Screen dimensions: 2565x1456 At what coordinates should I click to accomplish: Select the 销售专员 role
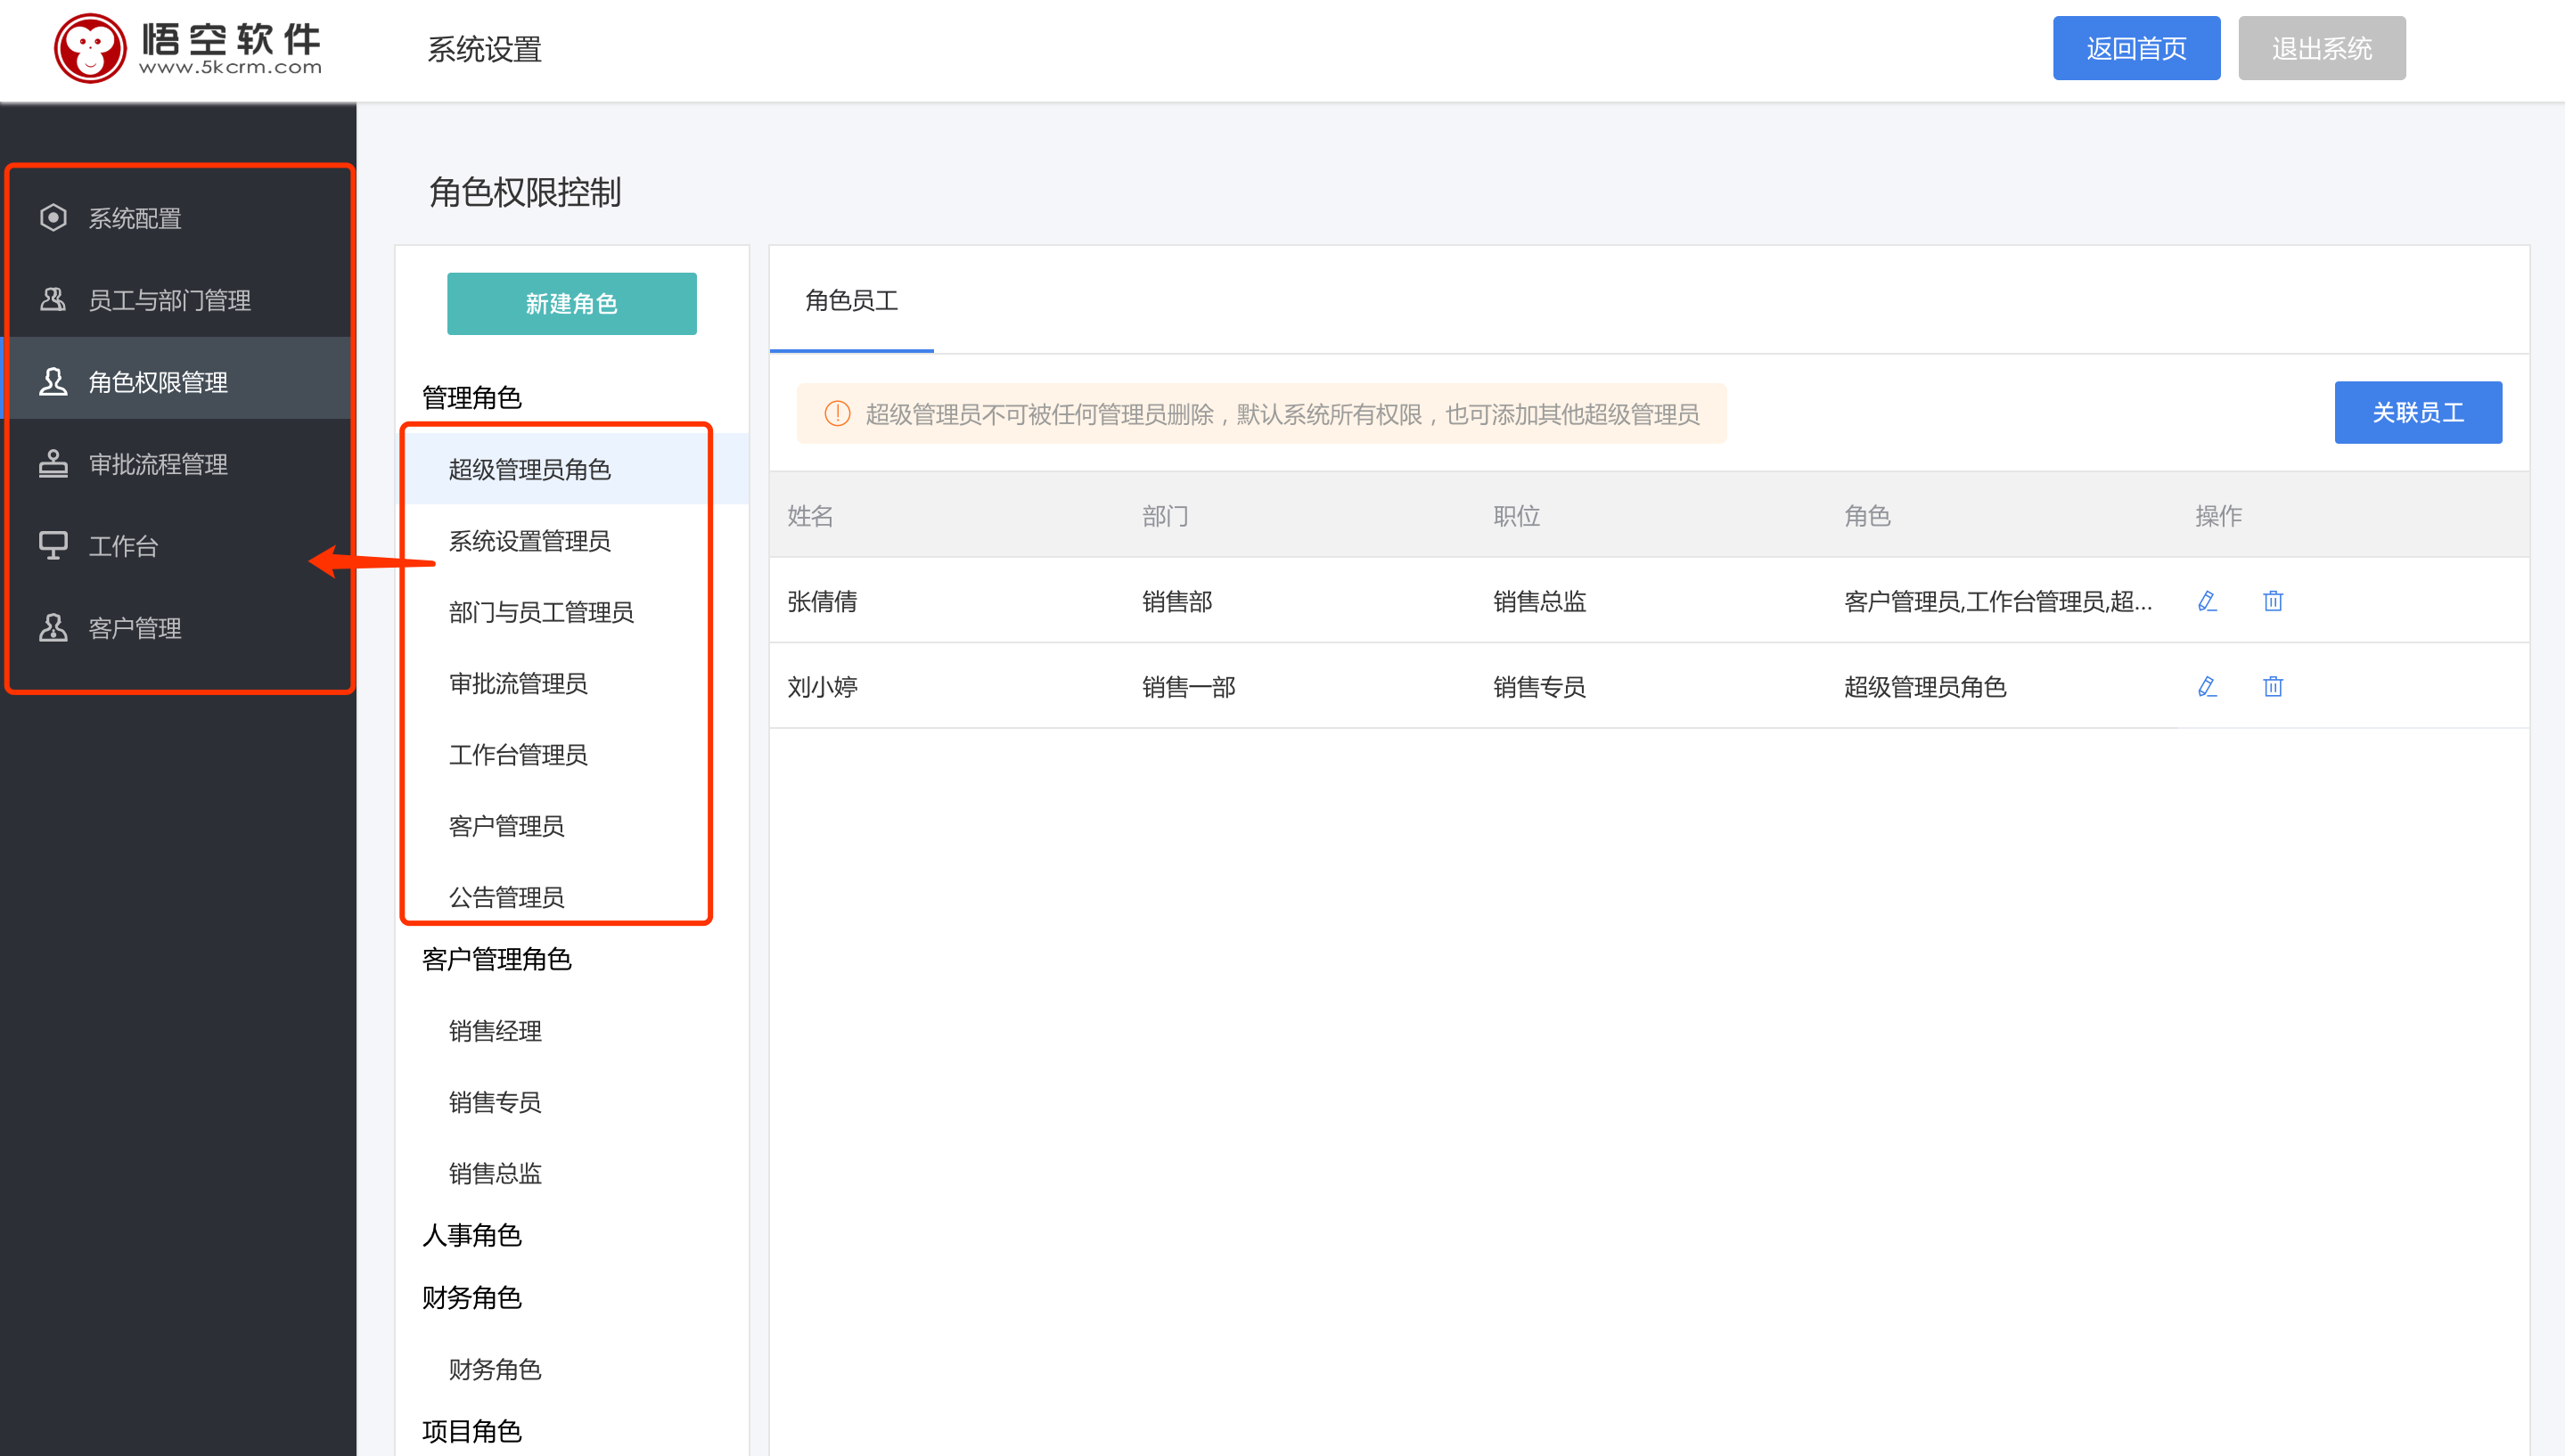point(572,1102)
